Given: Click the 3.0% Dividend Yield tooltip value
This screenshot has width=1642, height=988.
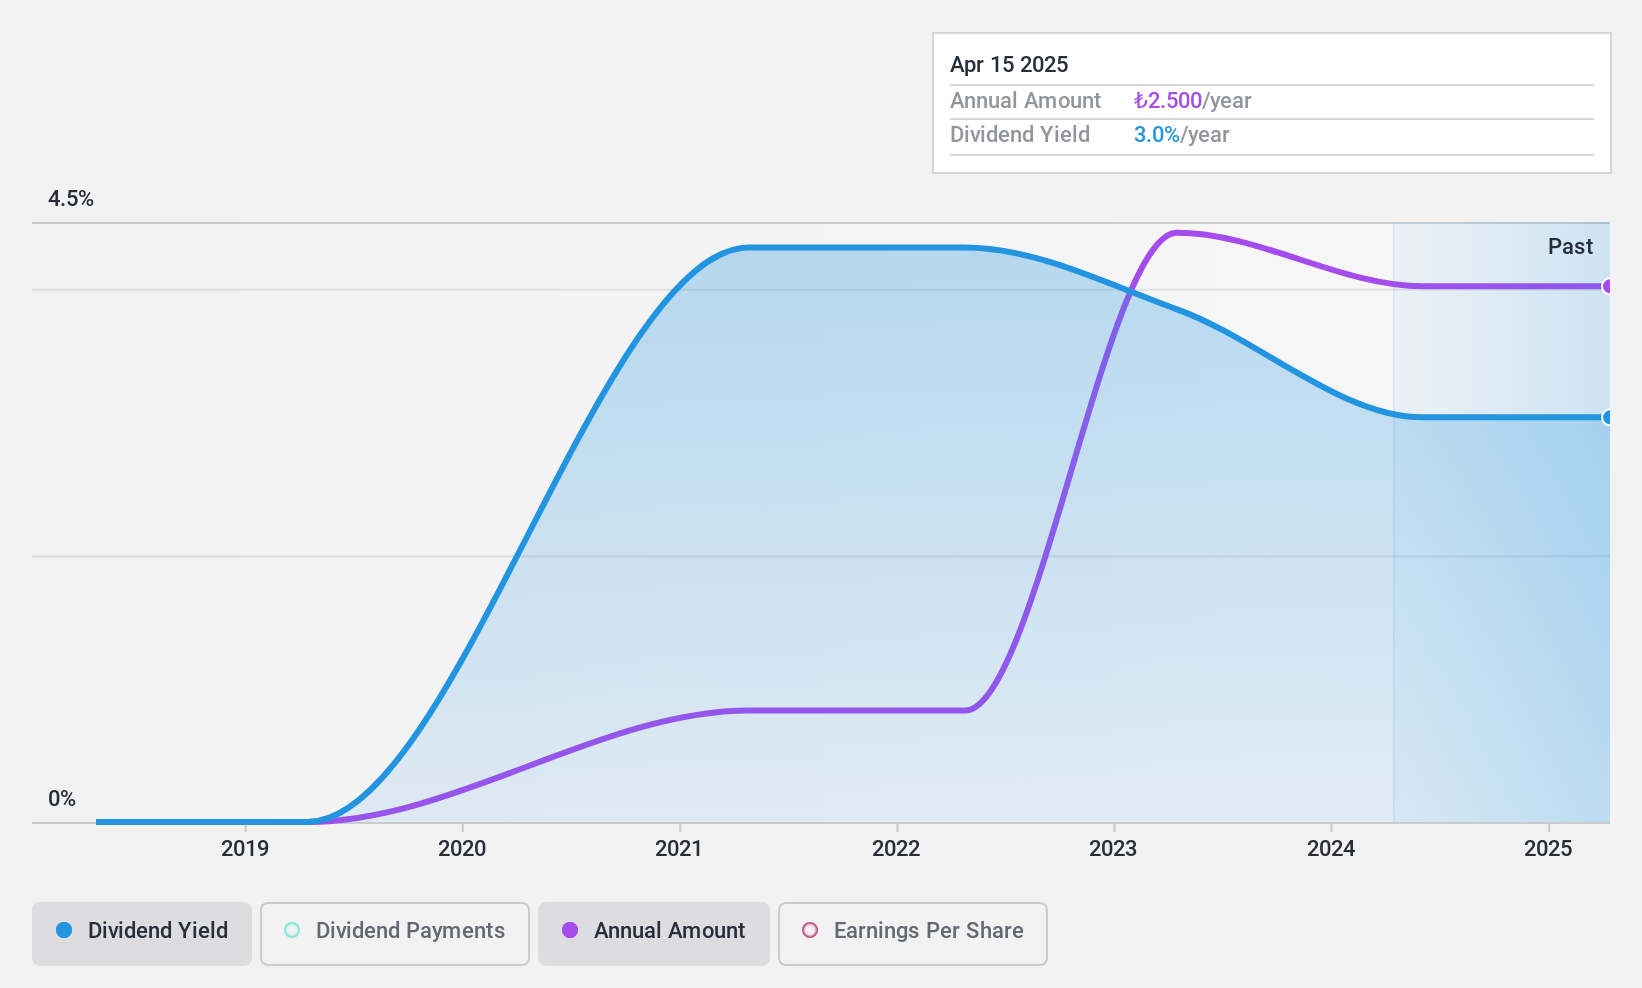Looking at the screenshot, I should pyautogui.click(x=1157, y=134).
